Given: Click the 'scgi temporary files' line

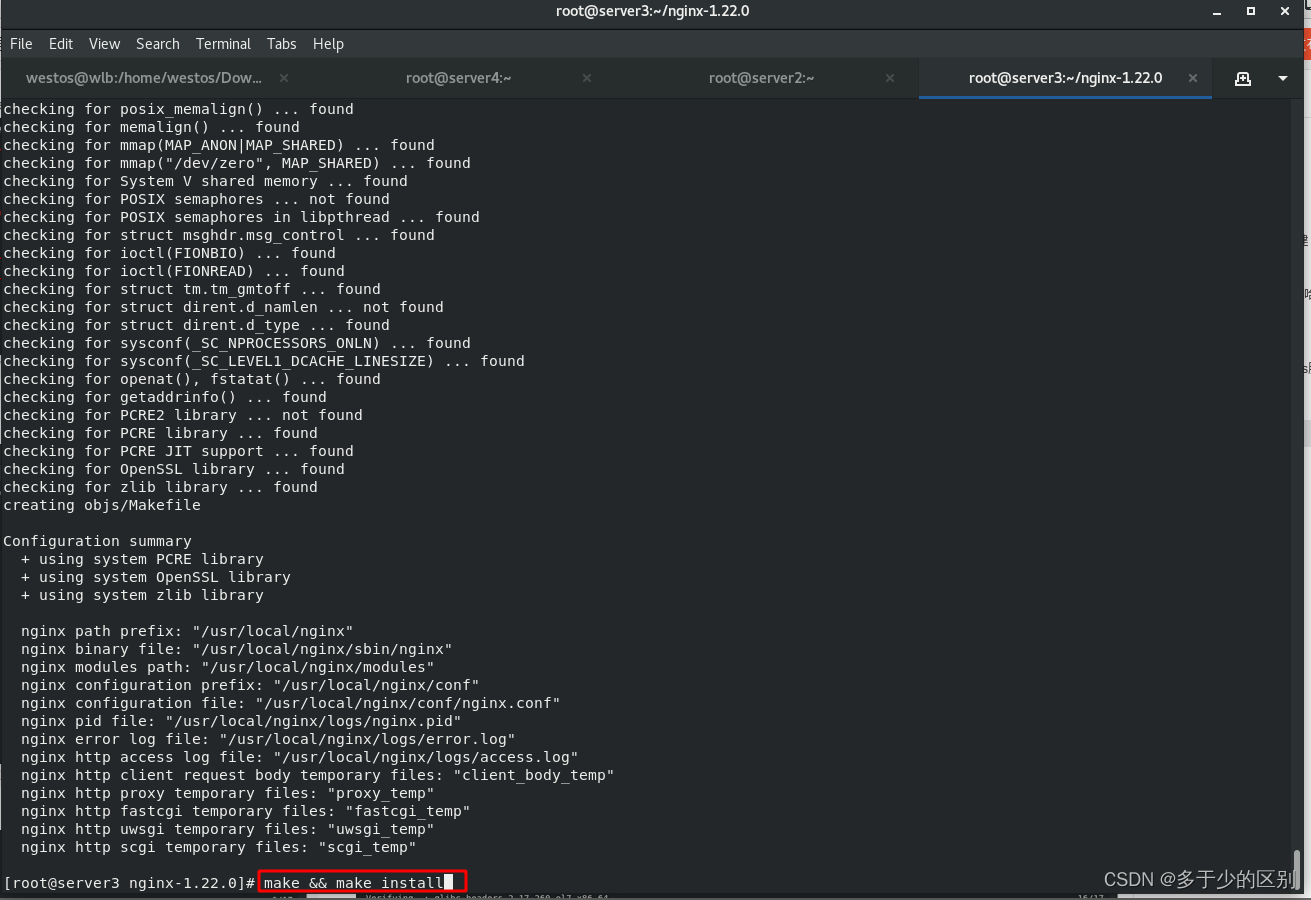Looking at the screenshot, I should 219,847.
